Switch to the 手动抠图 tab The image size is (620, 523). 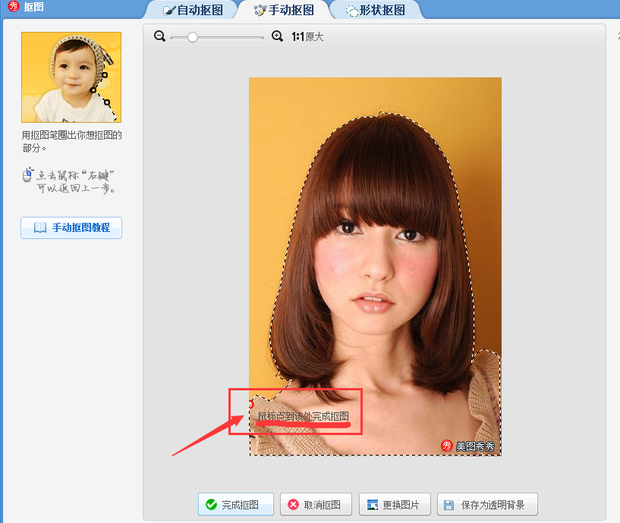(x=284, y=10)
